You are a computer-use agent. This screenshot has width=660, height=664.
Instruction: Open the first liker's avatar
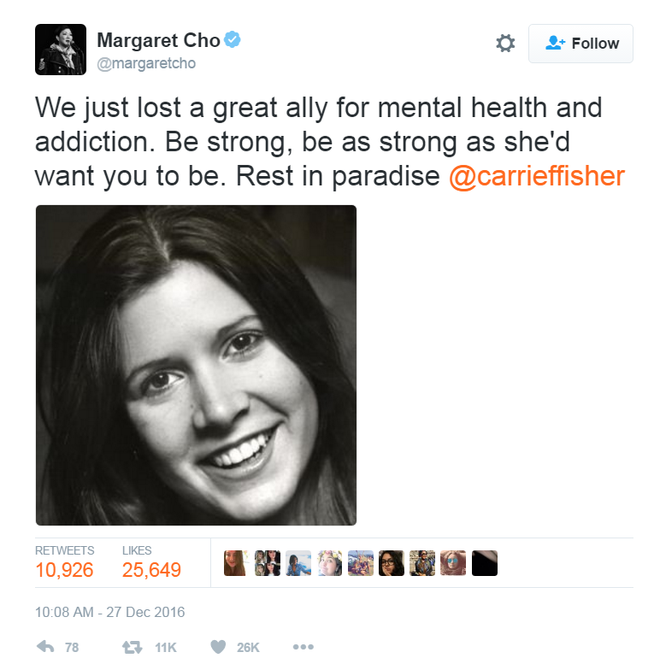[x=236, y=563]
